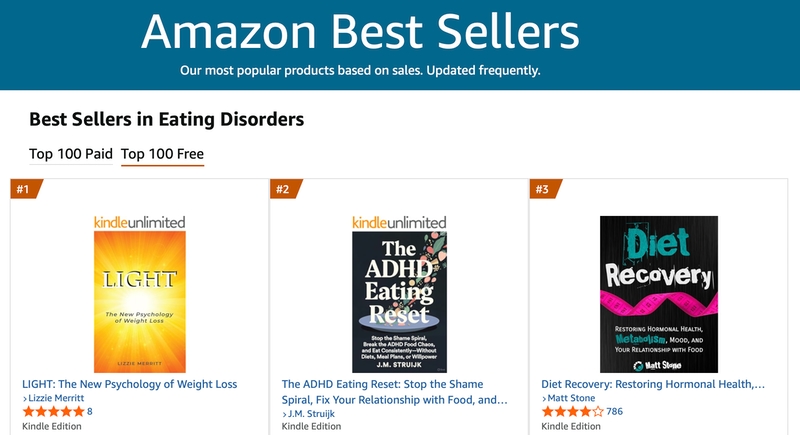The image size is (800, 435).
Task: Click the star rating for Diet Recovery
Action: pos(572,412)
